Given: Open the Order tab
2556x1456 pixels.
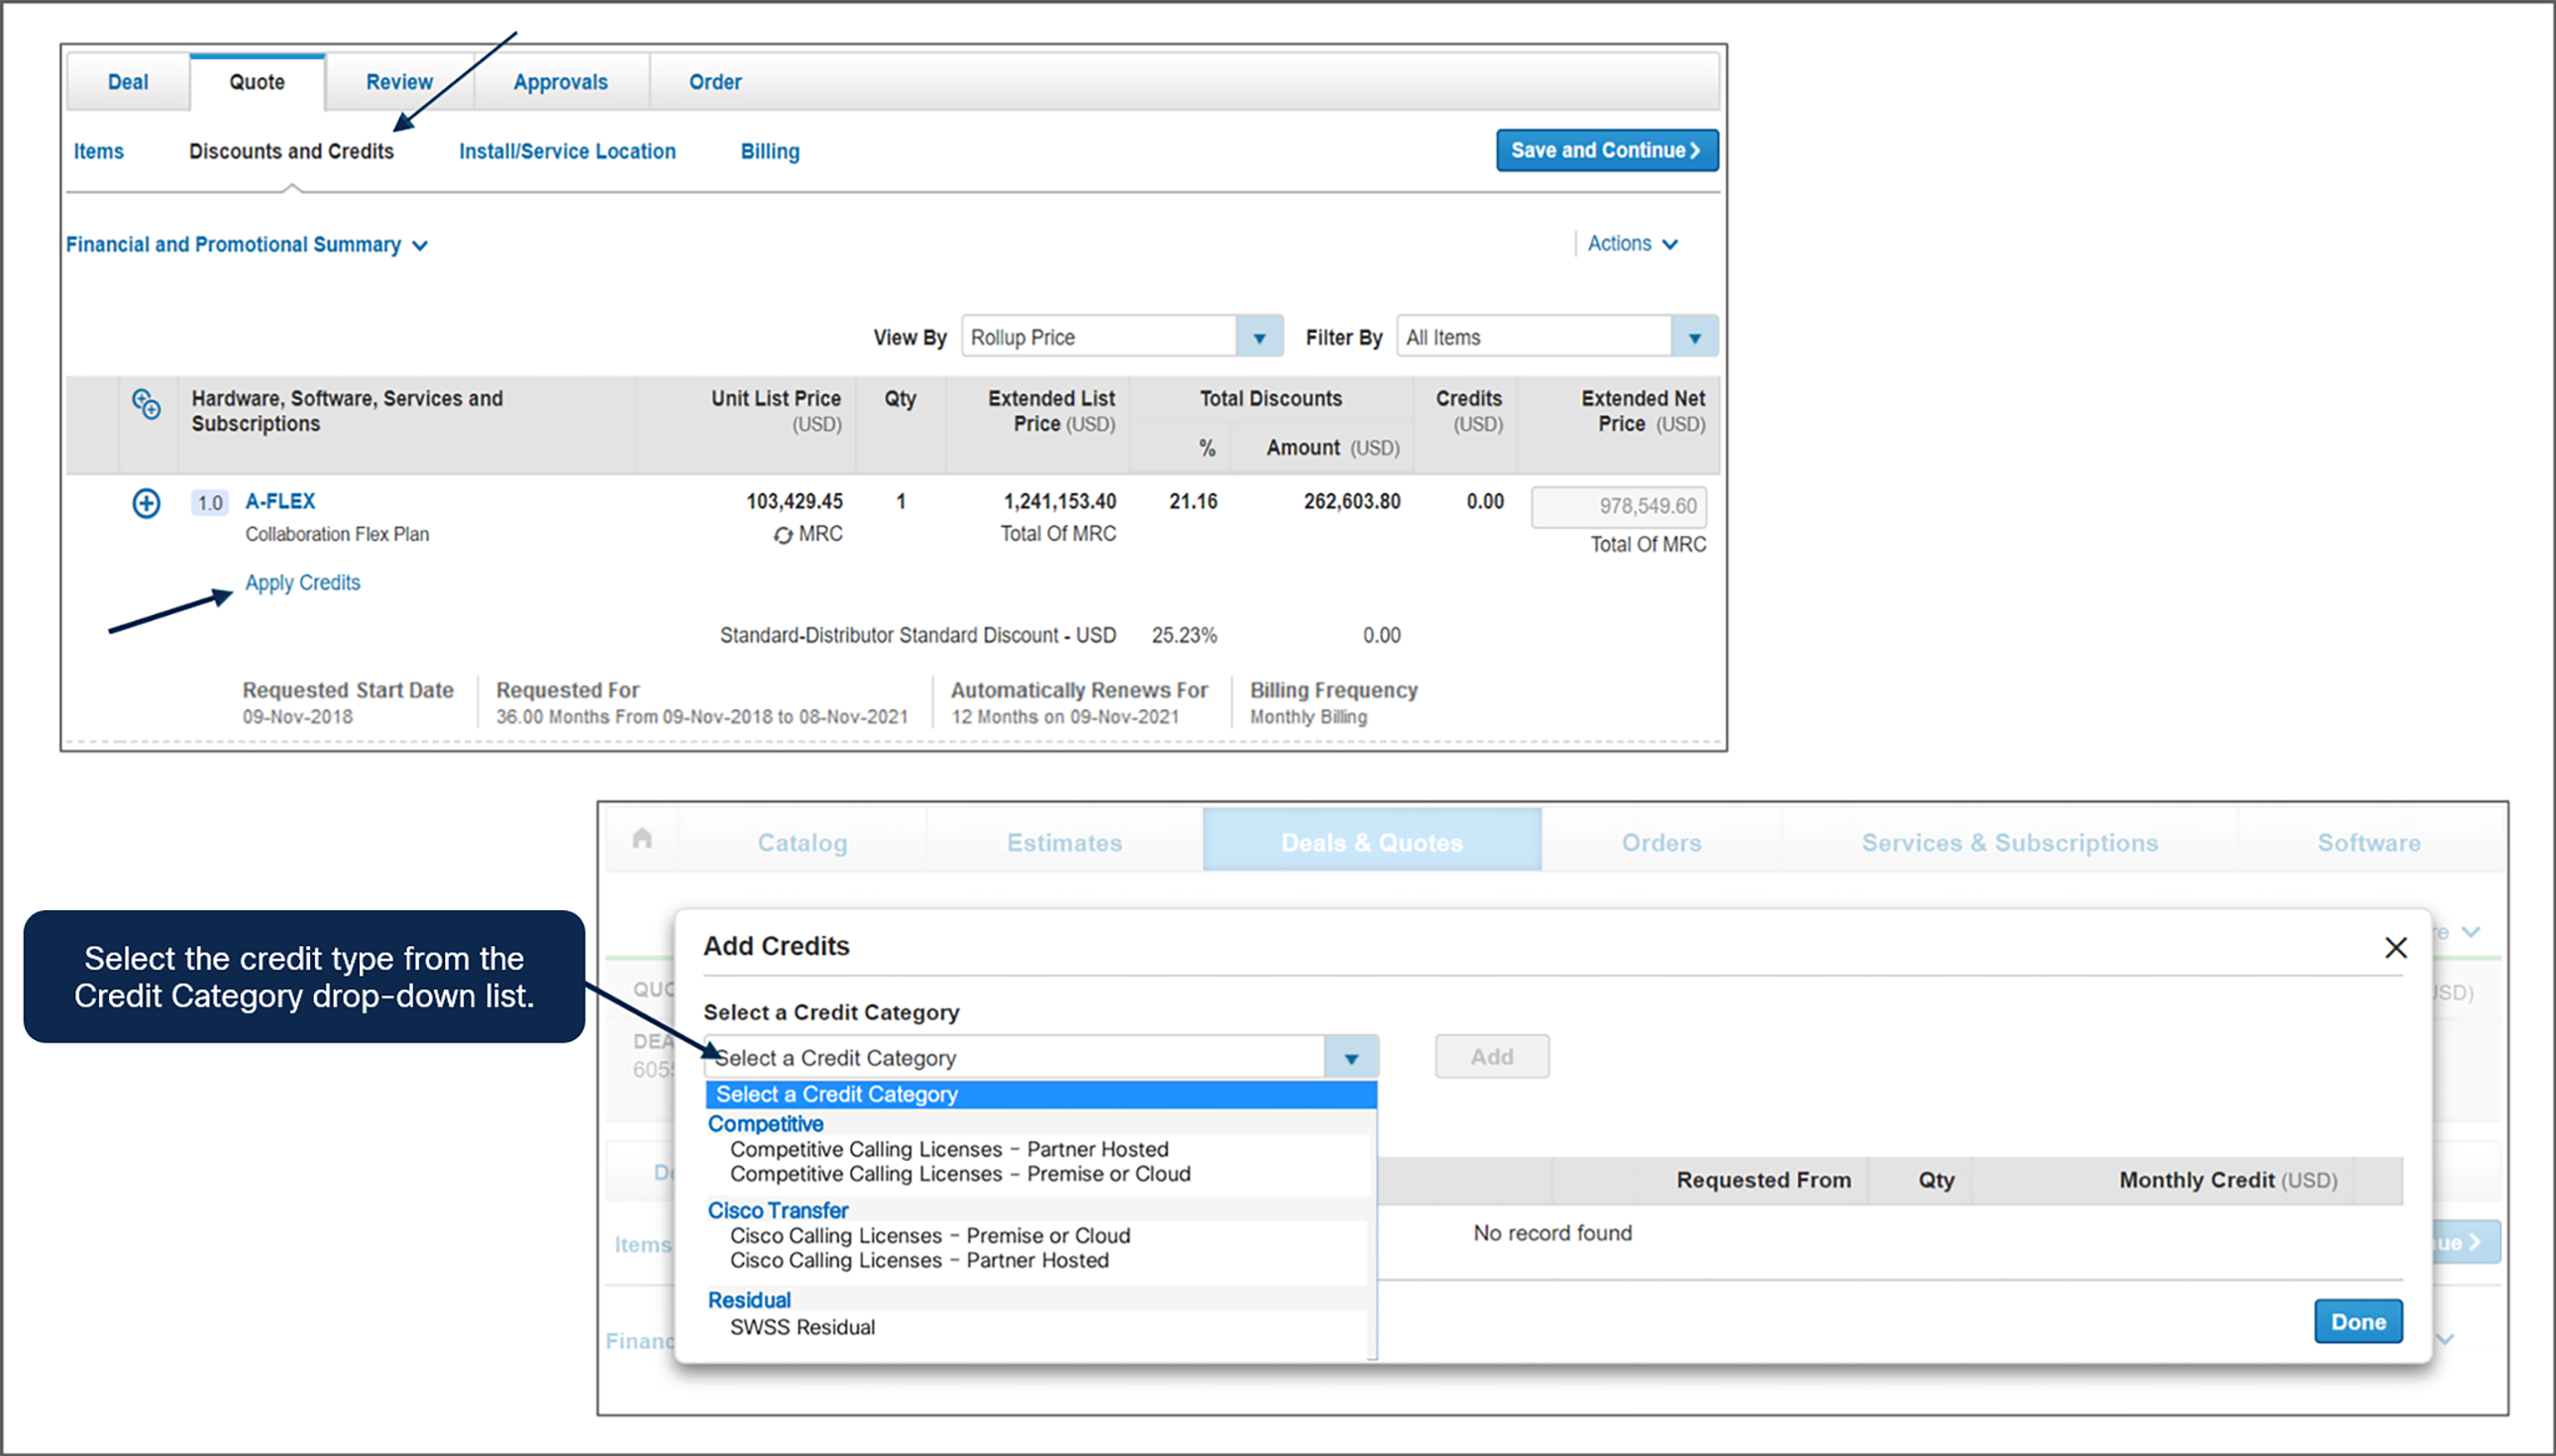Looking at the screenshot, I should (x=715, y=82).
